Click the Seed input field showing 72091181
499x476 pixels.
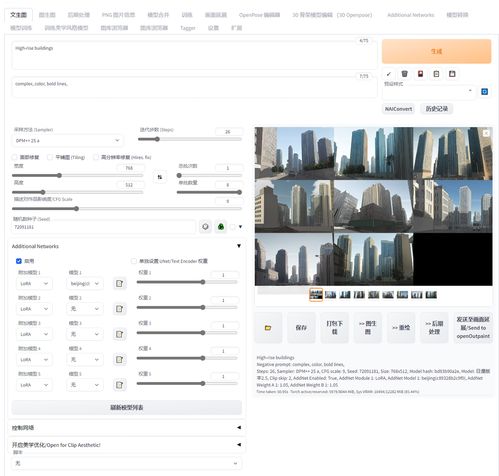(x=104, y=227)
